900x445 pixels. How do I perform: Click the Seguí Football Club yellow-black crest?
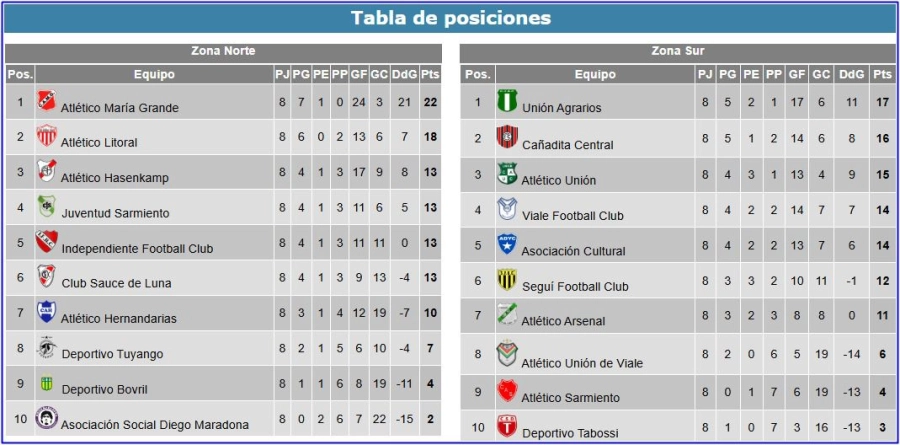pyautogui.click(x=507, y=279)
